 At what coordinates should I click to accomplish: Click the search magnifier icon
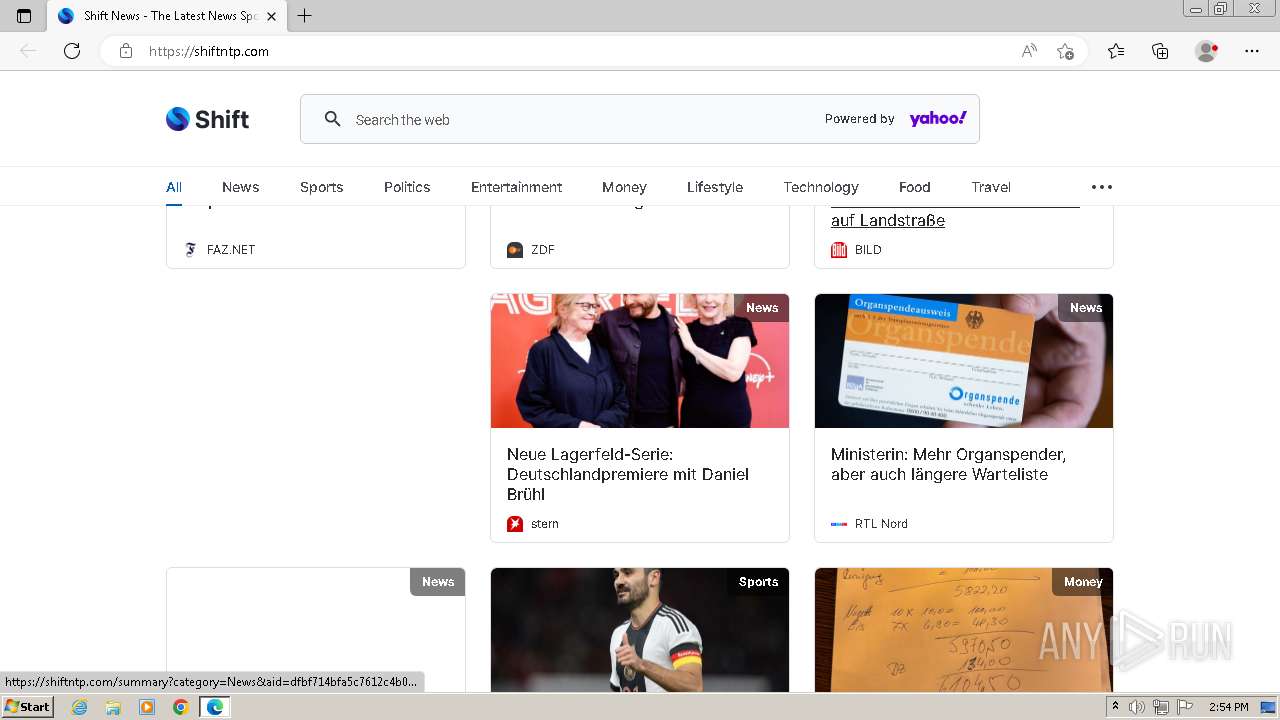tap(333, 119)
